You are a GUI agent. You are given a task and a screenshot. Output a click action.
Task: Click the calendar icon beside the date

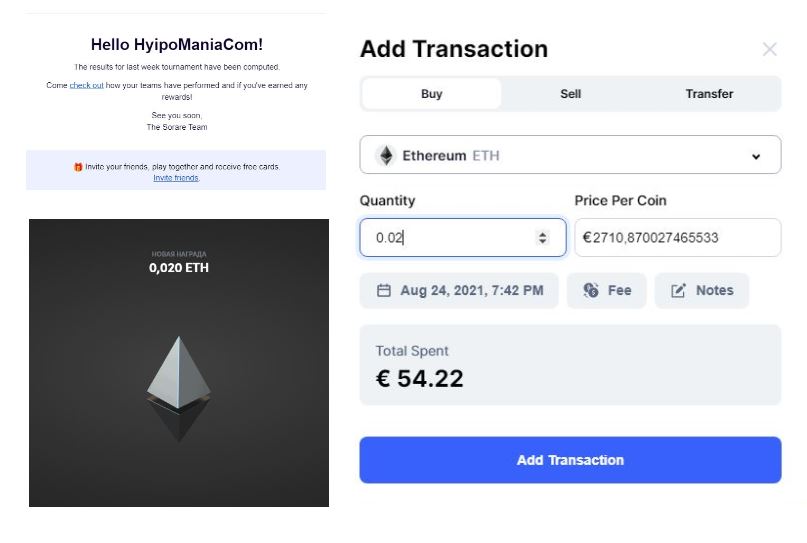coord(383,291)
